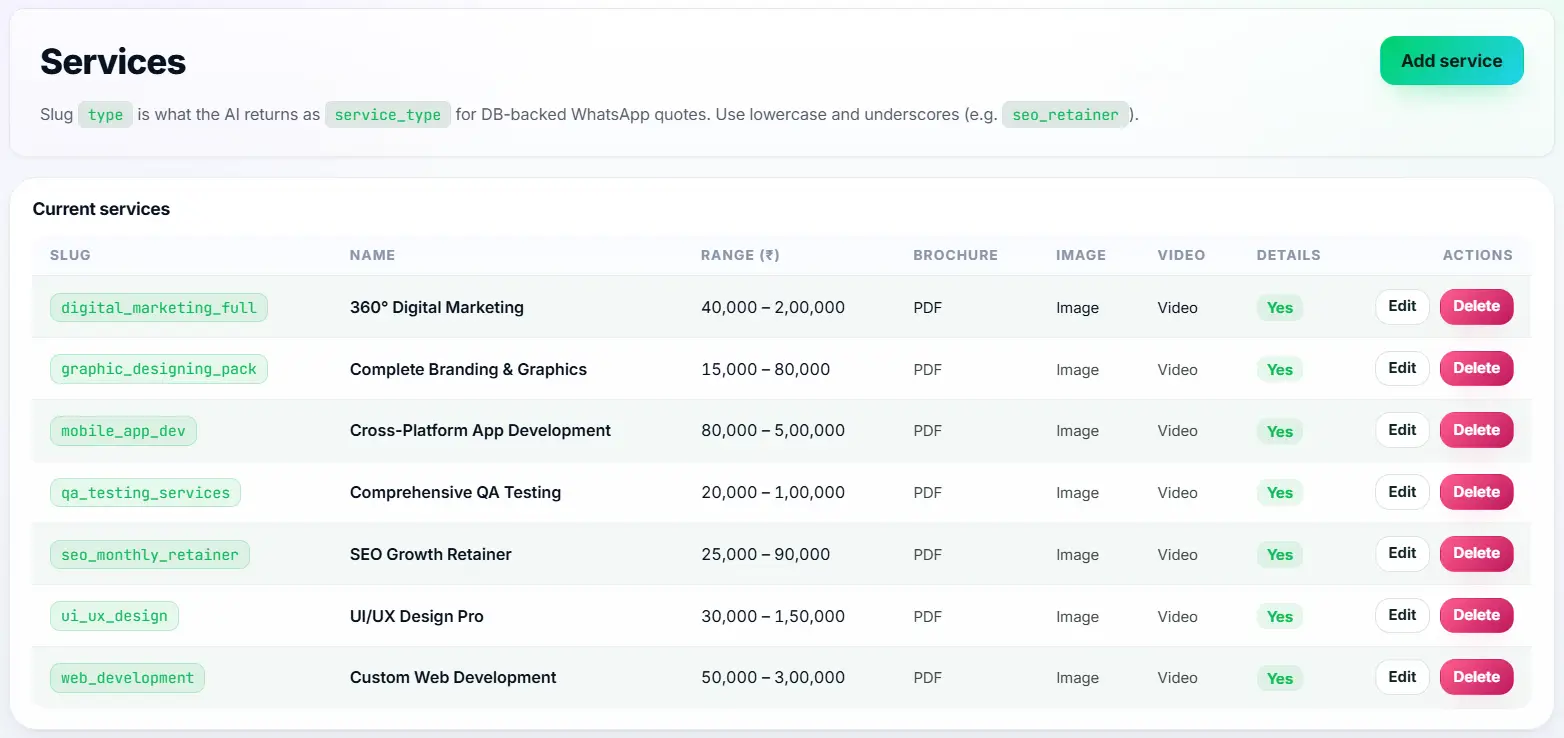The height and width of the screenshot is (738, 1564).
Task: Edit the Cross-Platform App Development service
Action: click(x=1402, y=430)
